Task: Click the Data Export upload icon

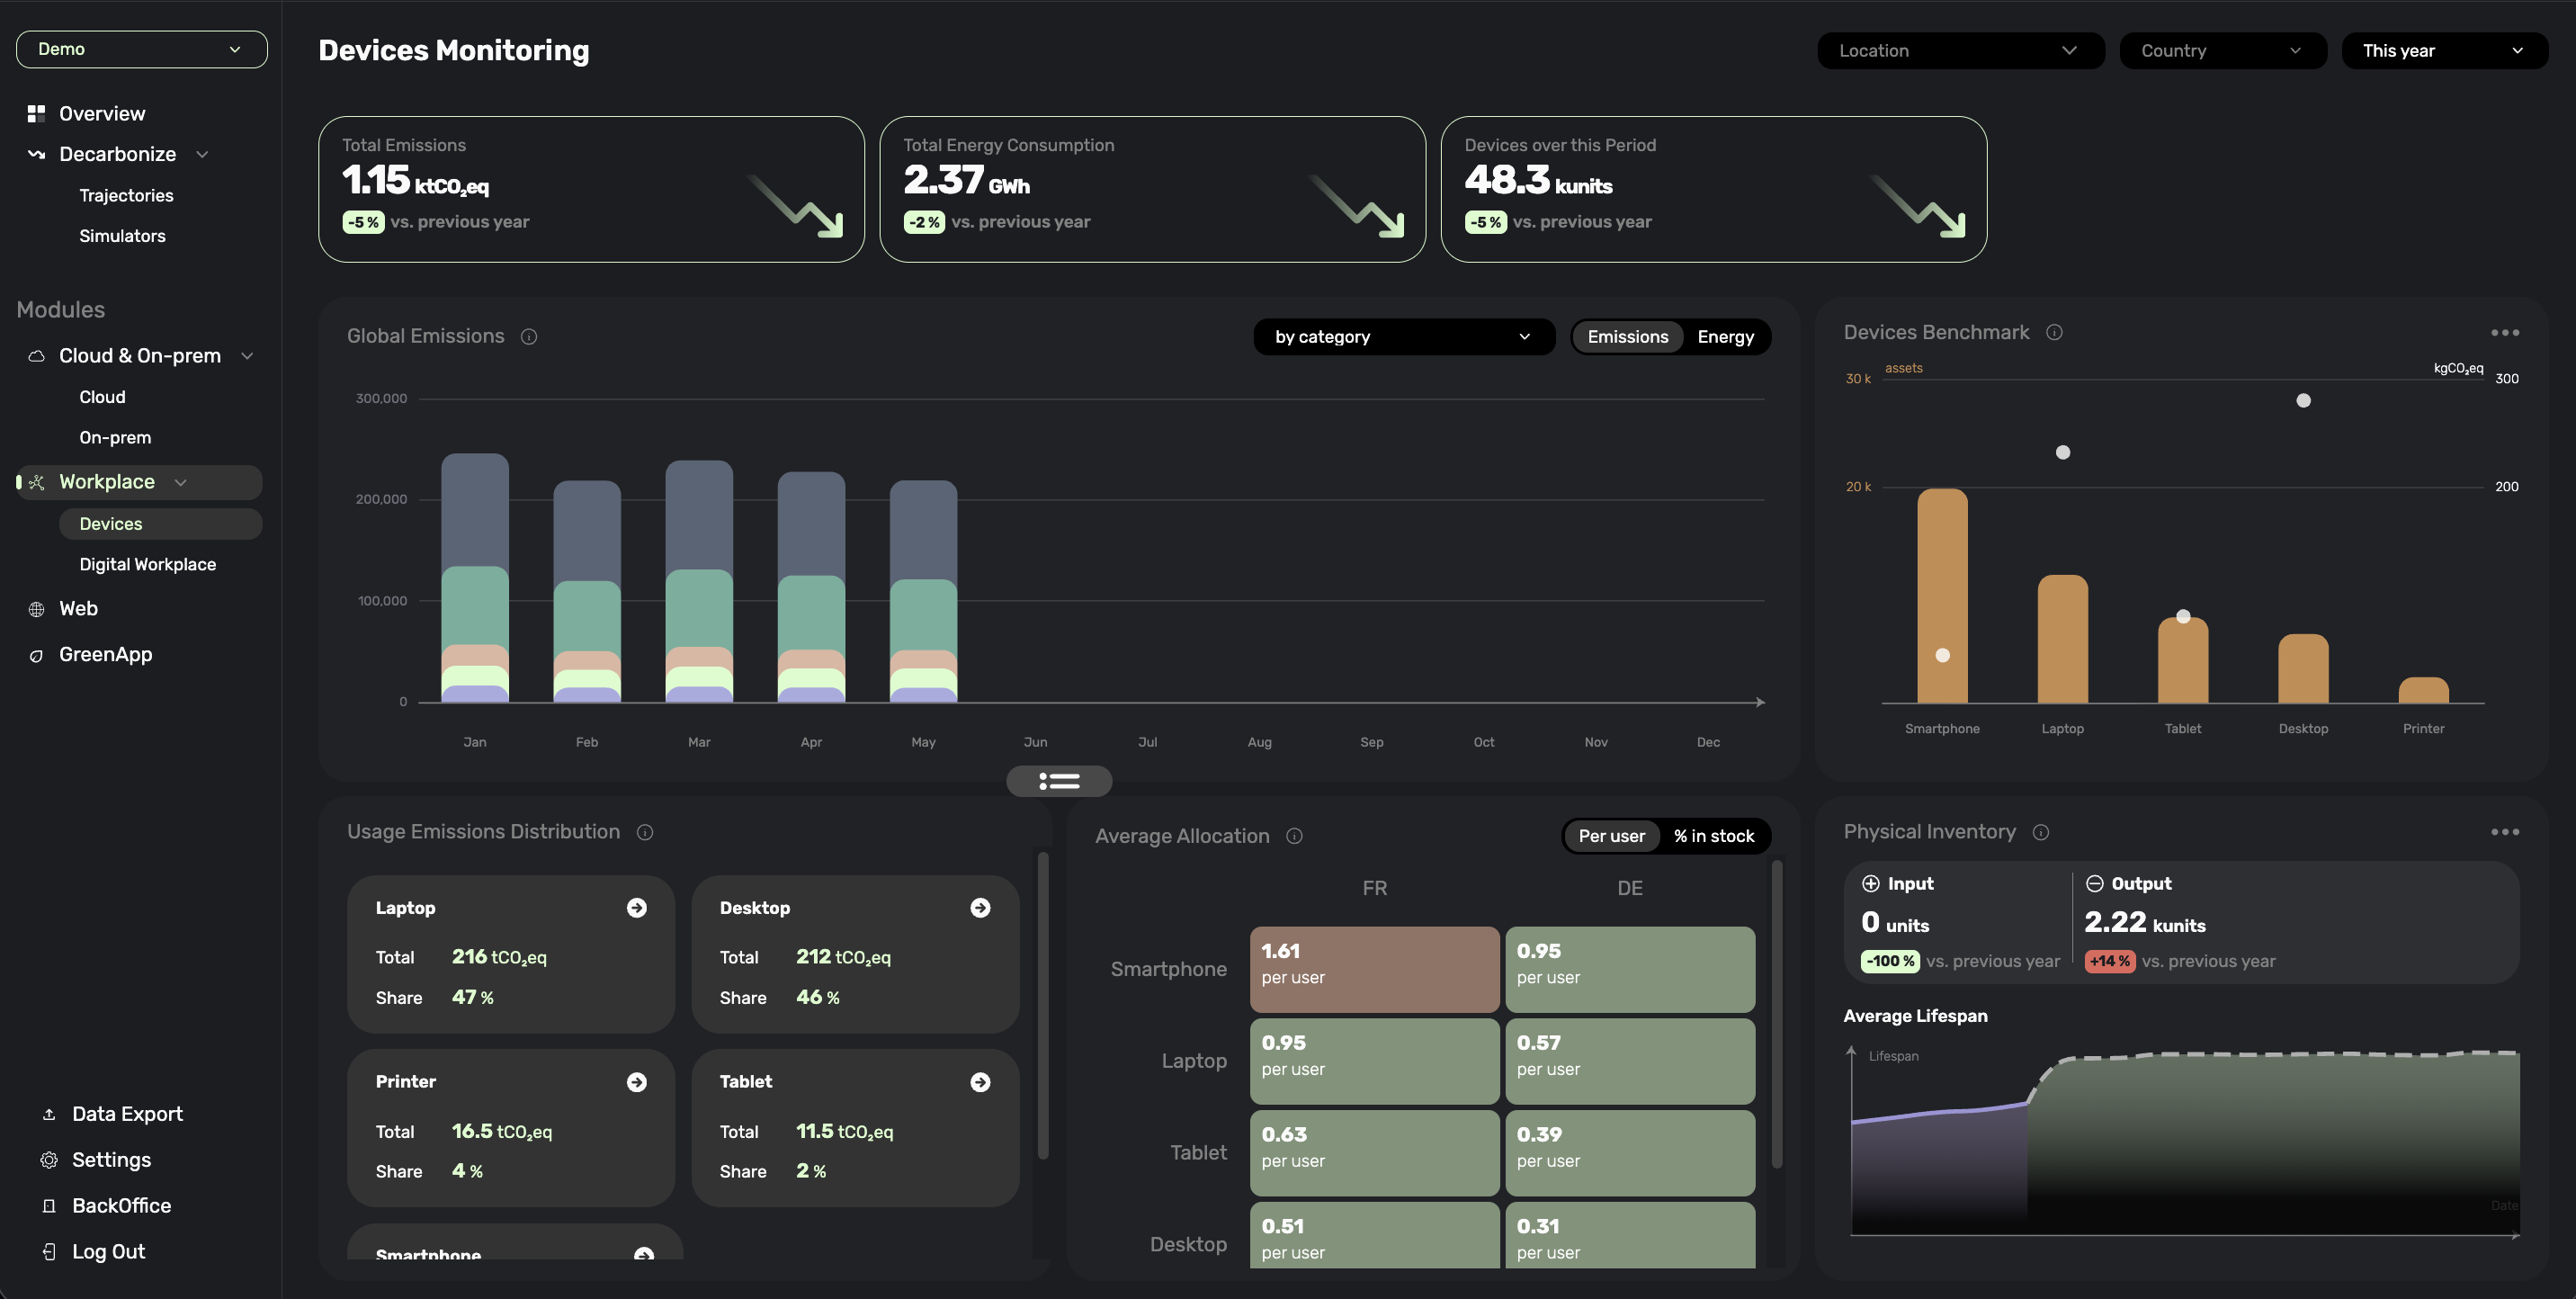Action: pyautogui.click(x=49, y=1114)
